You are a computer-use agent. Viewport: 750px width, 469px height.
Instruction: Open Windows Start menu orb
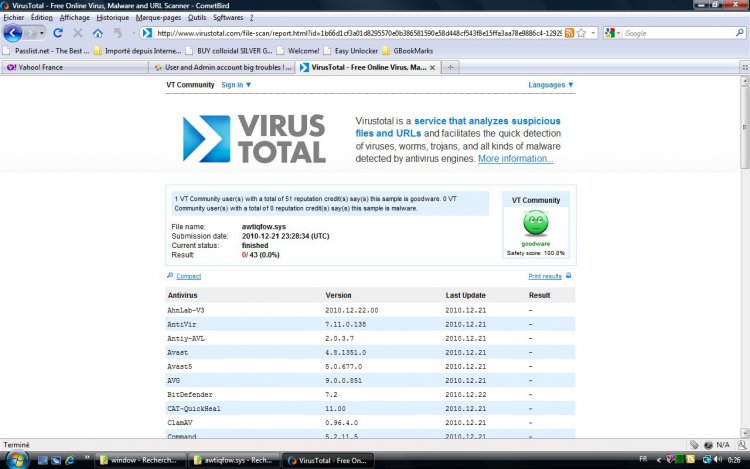[15, 459]
